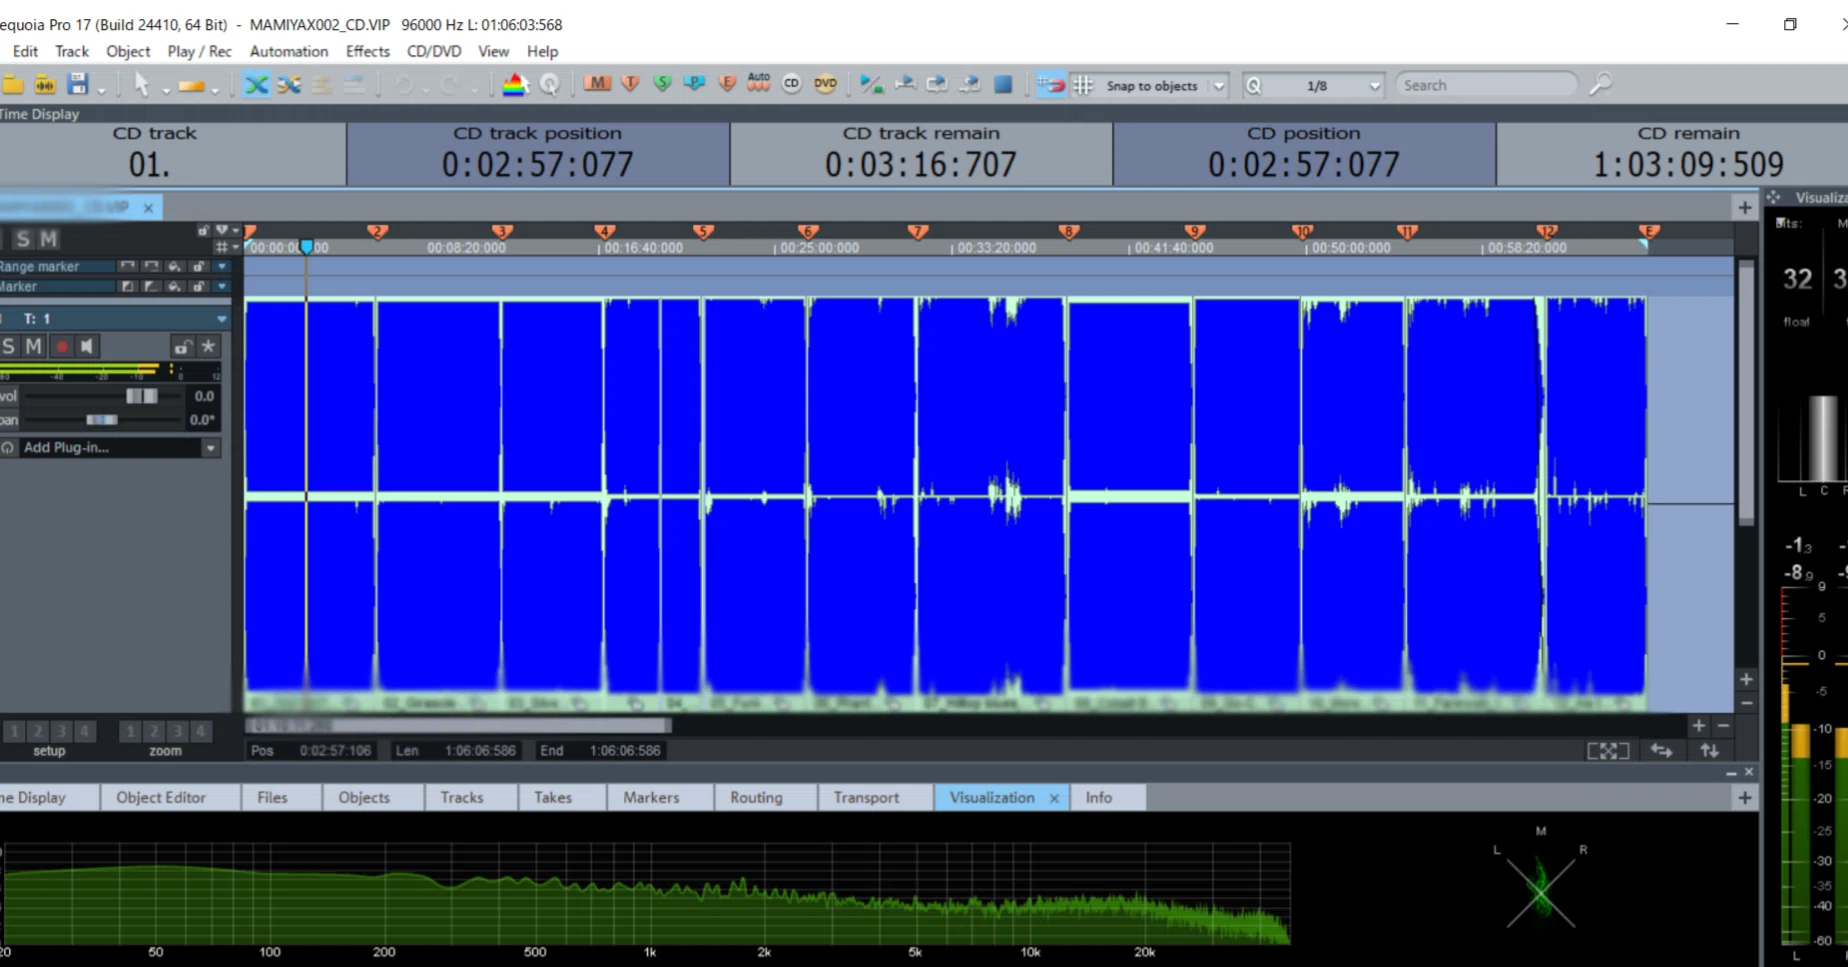
Task: Open the Automation menu
Action: 289,51
